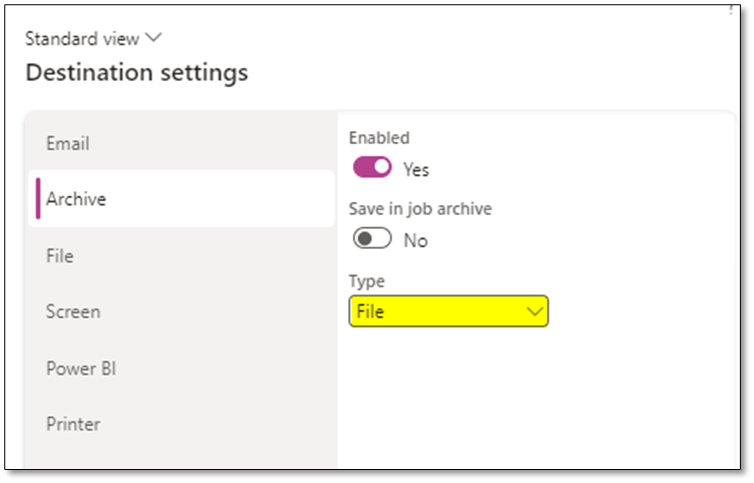The width and height of the screenshot is (754, 483).
Task: Enable the Save in job archive toggle
Action: click(372, 240)
